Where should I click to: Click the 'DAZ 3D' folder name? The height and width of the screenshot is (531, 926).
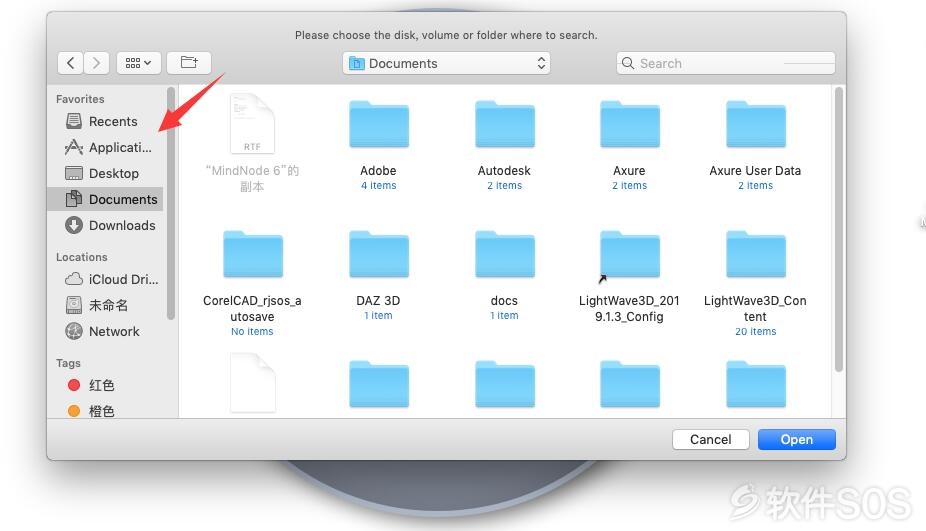[378, 301]
